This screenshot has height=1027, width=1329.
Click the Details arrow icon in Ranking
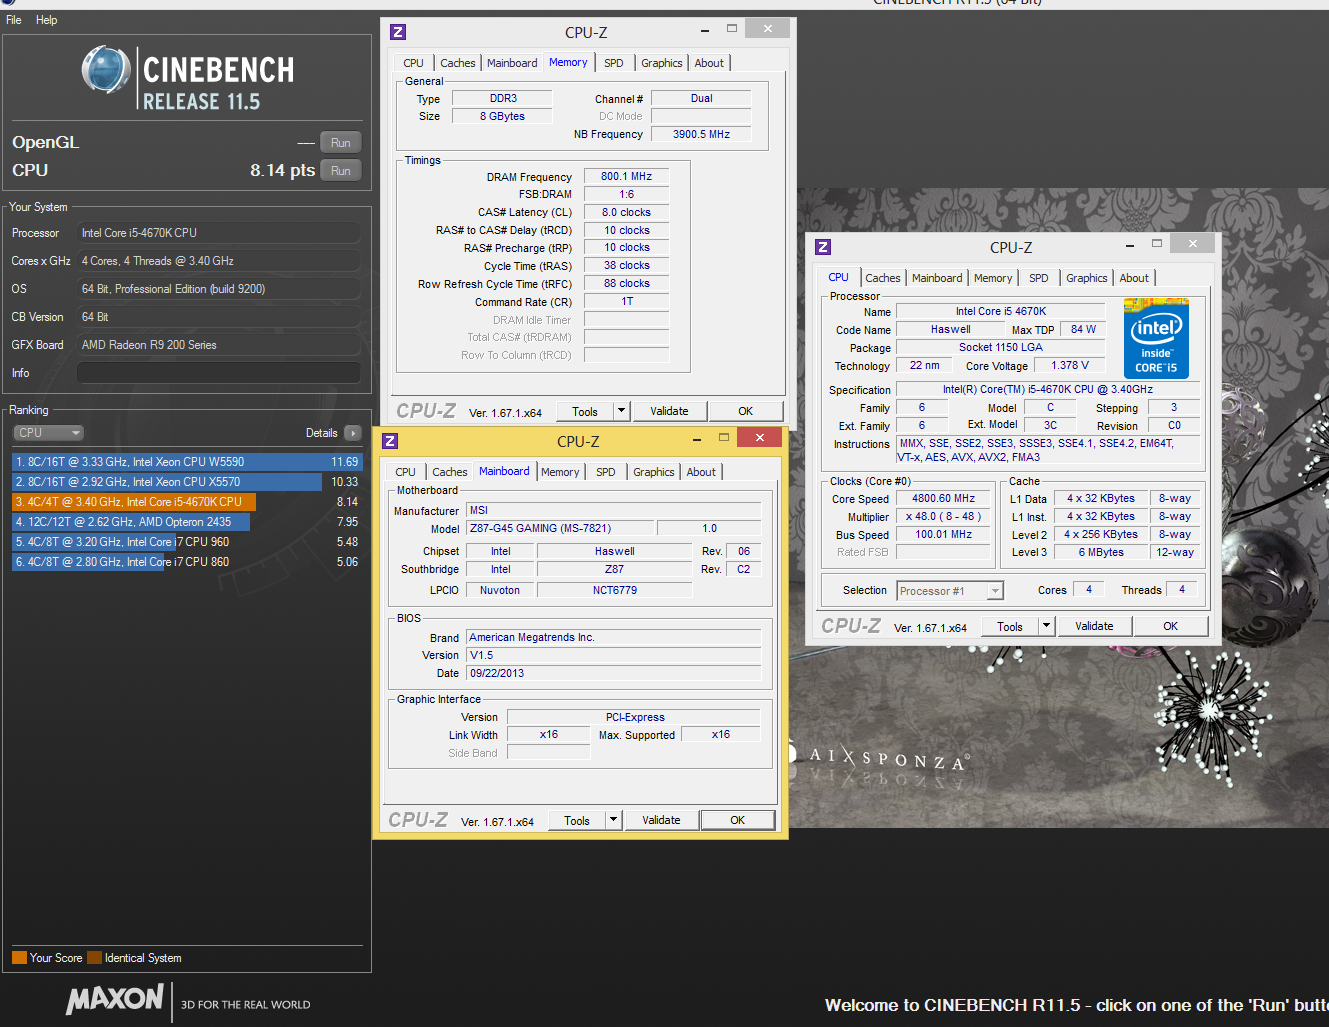pyautogui.click(x=352, y=433)
